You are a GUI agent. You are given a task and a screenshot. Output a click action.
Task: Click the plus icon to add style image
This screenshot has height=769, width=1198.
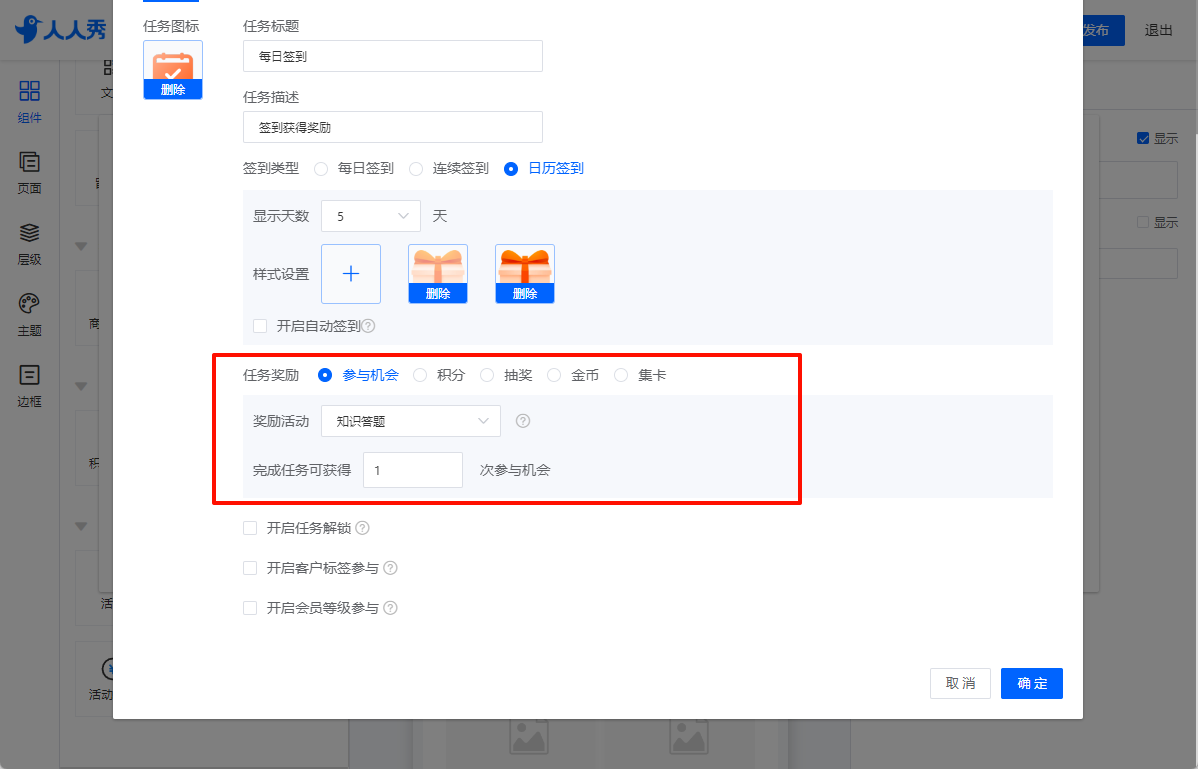click(x=351, y=274)
